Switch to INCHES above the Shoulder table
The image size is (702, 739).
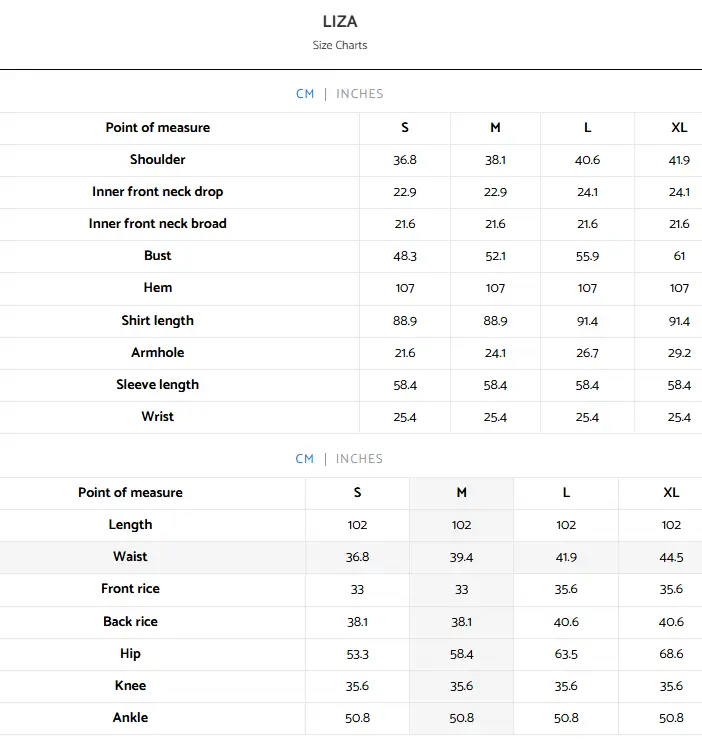tap(359, 94)
